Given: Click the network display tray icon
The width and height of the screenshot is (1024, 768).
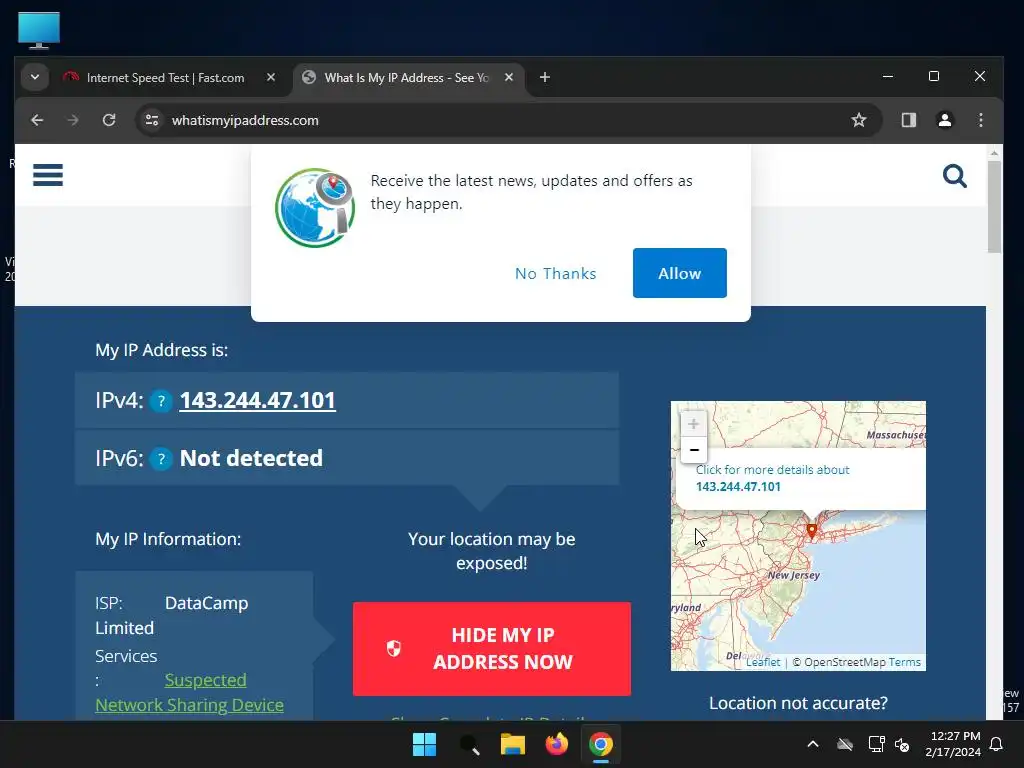Looking at the screenshot, I should tap(876, 744).
